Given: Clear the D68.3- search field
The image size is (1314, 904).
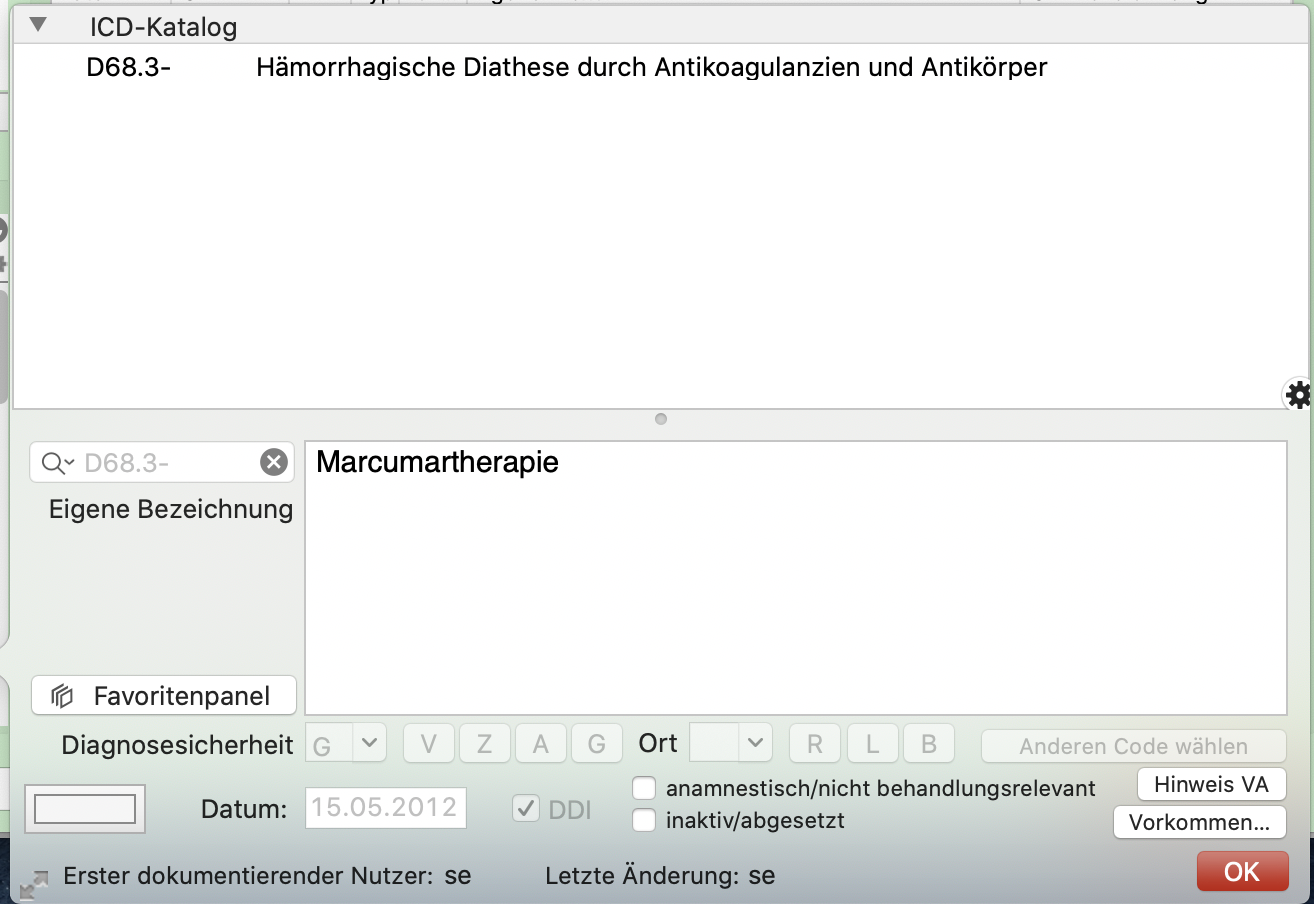Looking at the screenshot, I should [273, 462].
